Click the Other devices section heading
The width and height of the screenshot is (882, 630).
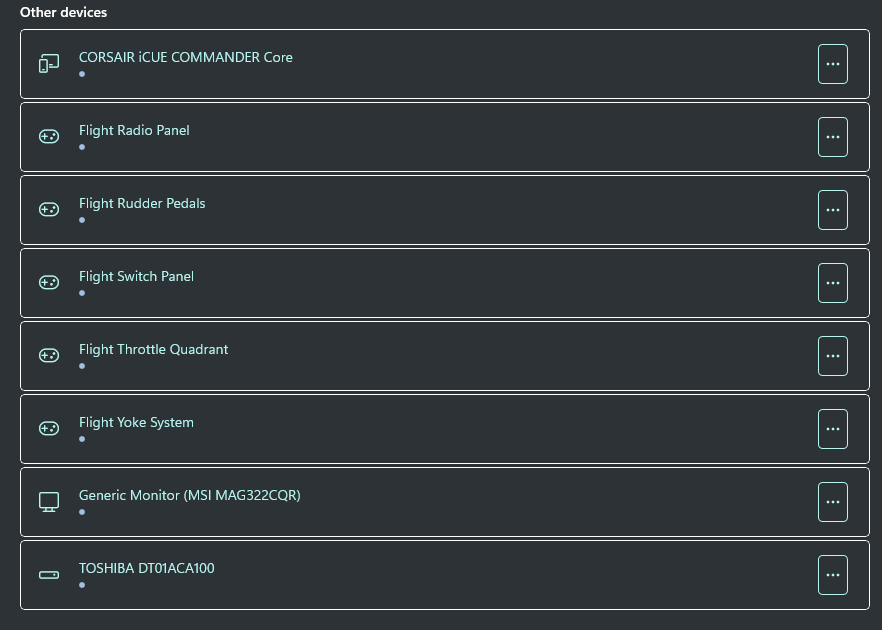coord(63,13)
